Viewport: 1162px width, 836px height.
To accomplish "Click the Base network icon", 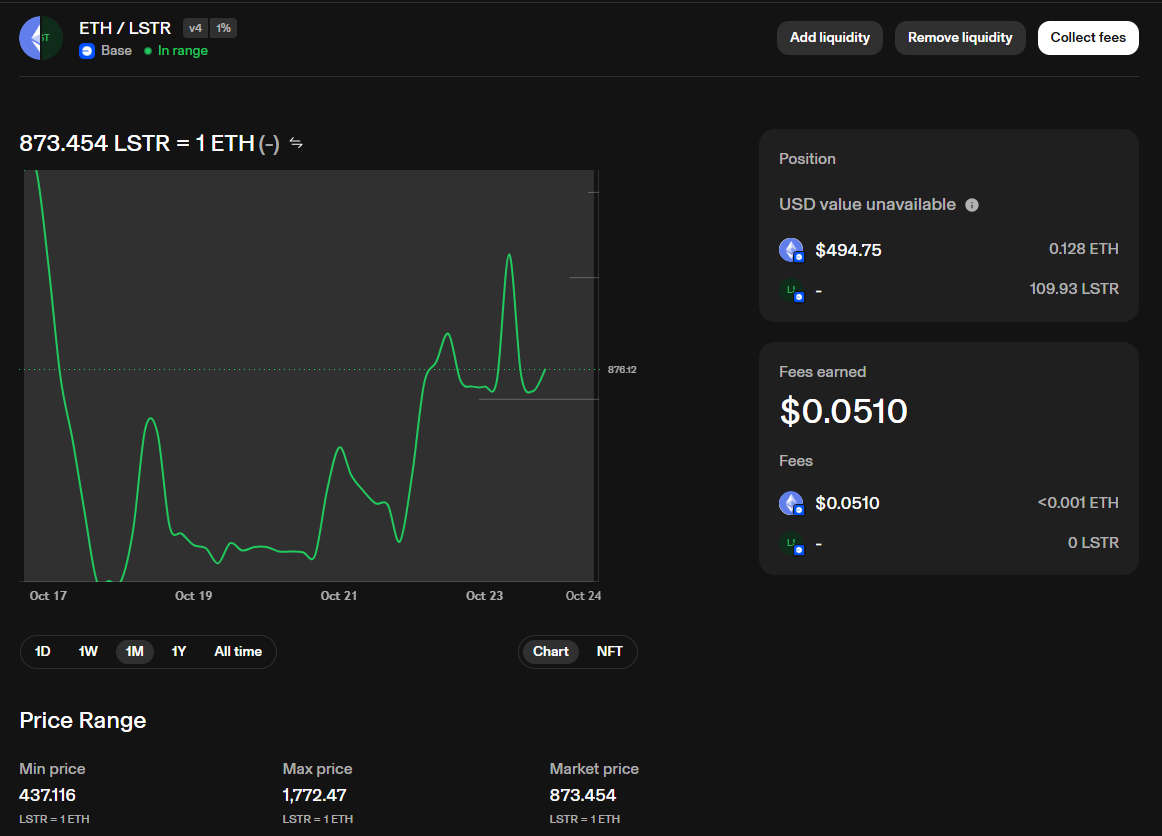I will coord(87,51).
